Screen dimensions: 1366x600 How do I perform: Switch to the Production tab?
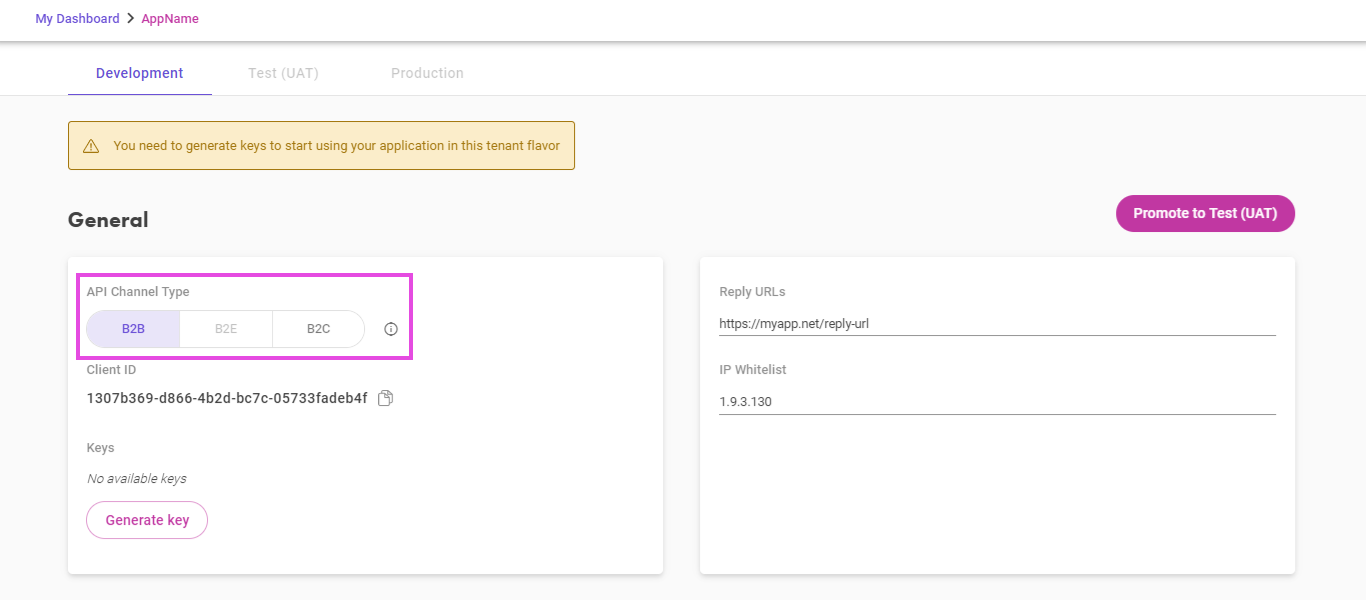point(427,73)
